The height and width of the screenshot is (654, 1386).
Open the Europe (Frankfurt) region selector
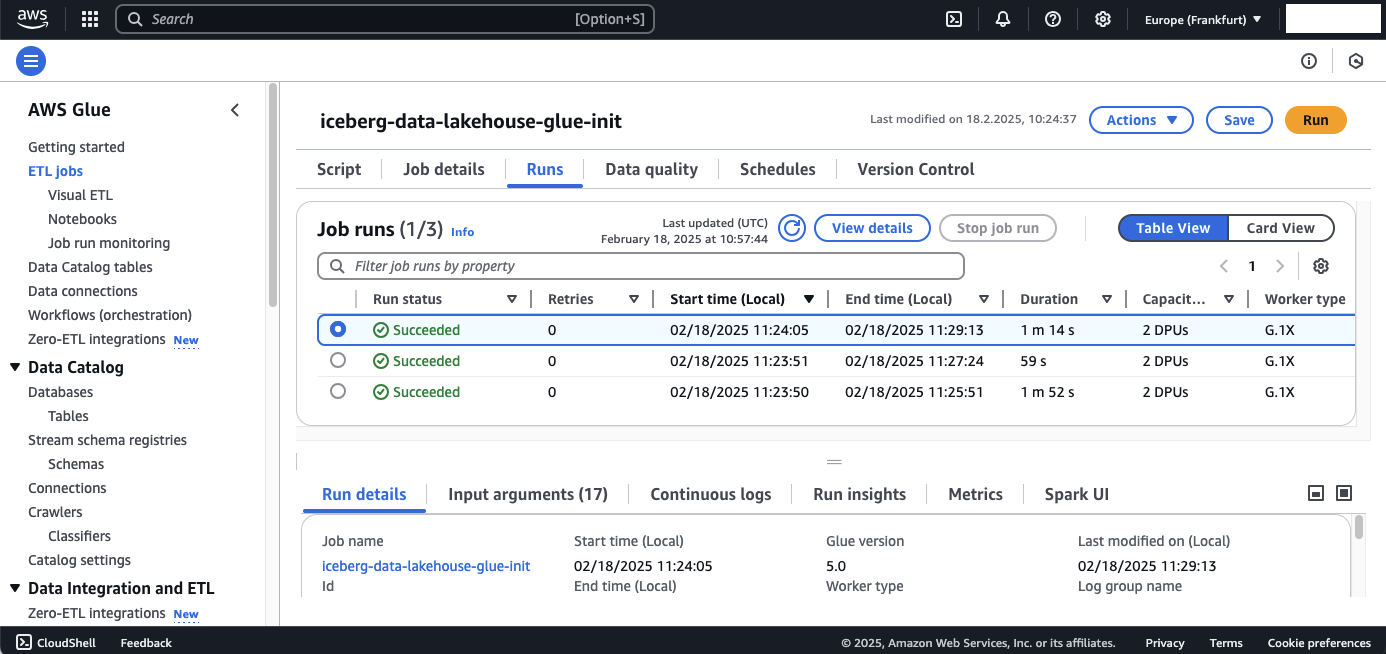1202,19
